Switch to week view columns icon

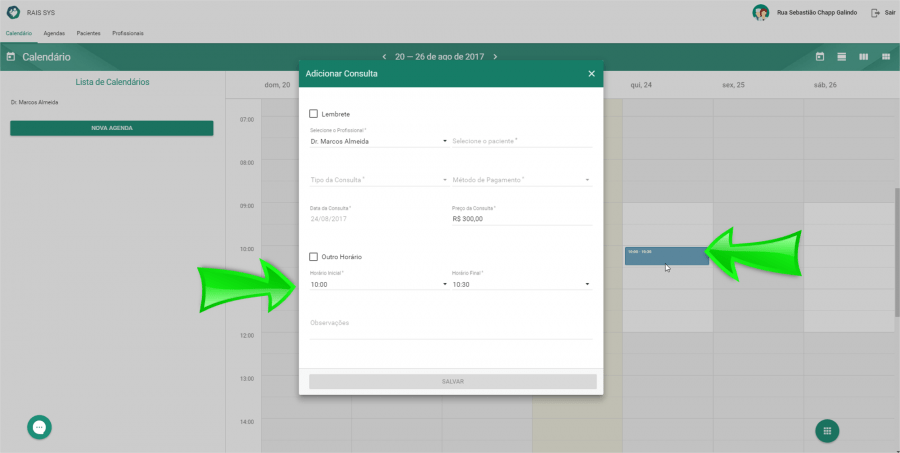(x=863, y=56)
